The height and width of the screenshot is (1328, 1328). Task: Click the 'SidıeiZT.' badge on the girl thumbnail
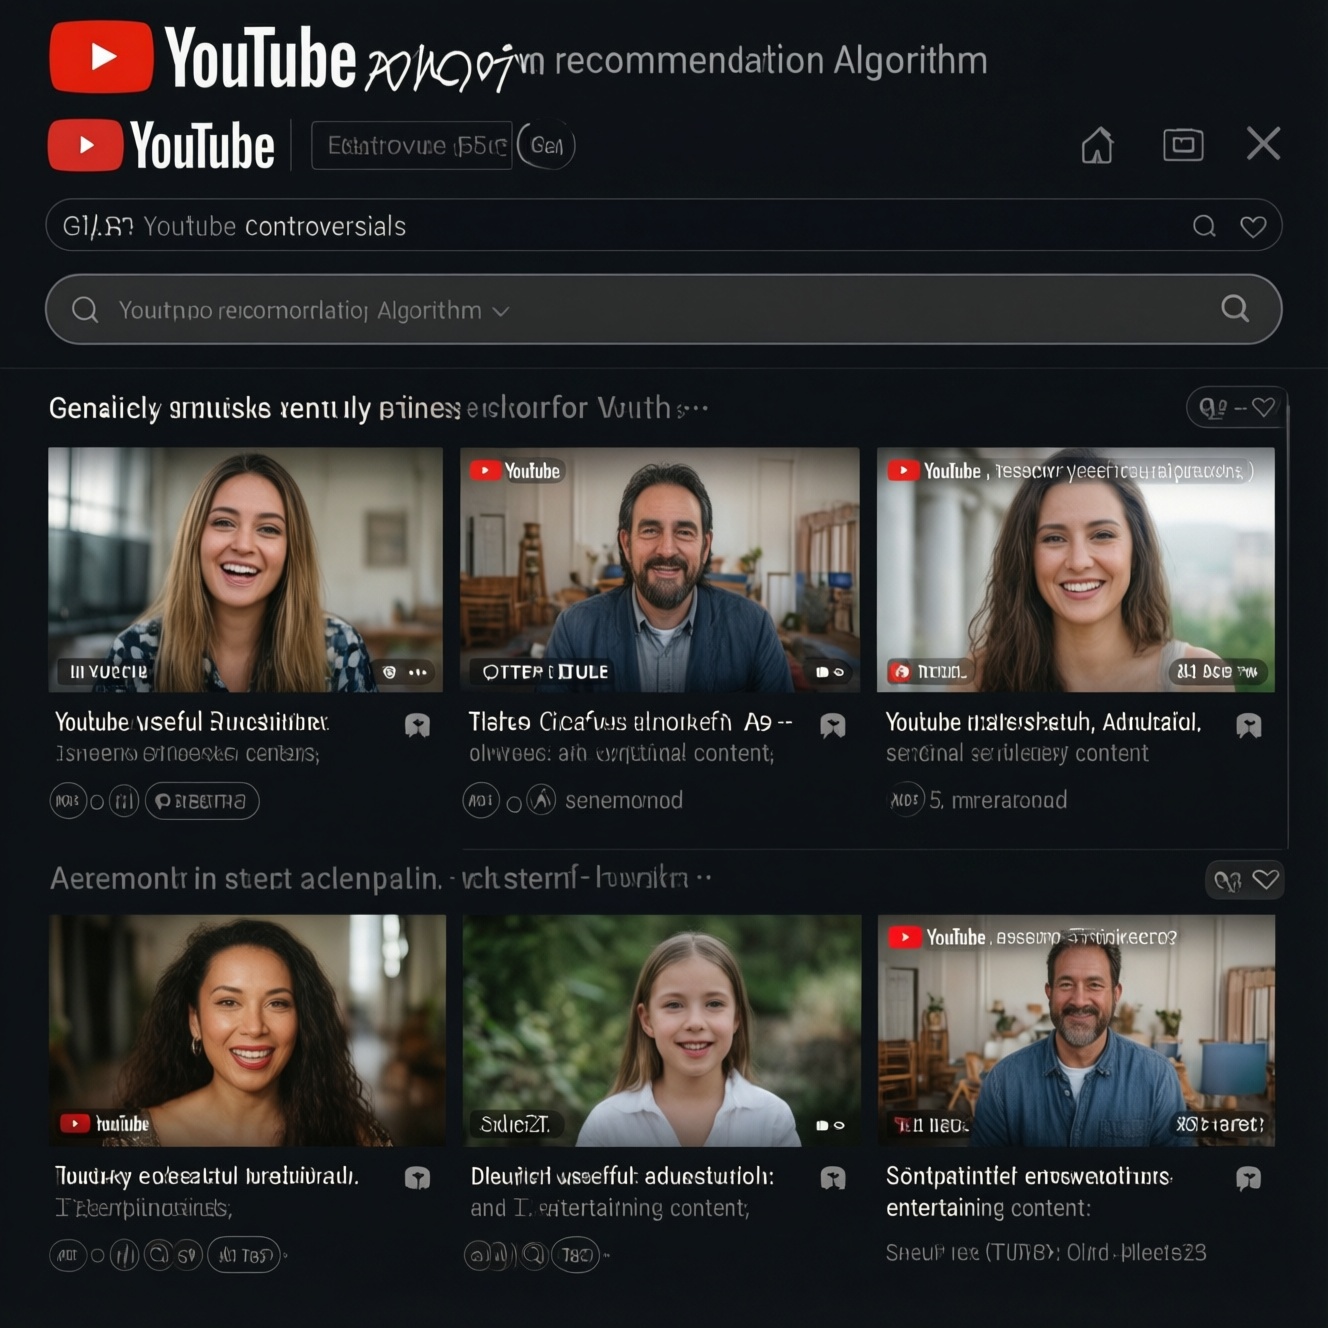[516, 1125]
